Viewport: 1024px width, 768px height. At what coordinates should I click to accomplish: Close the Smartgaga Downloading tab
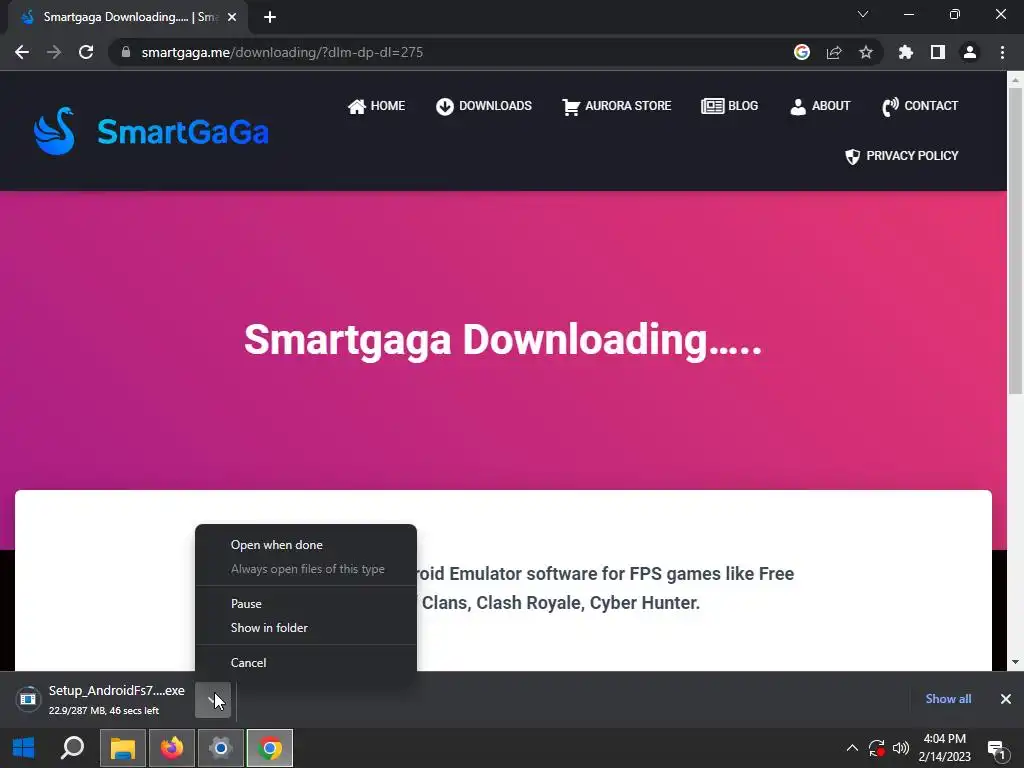232,18
